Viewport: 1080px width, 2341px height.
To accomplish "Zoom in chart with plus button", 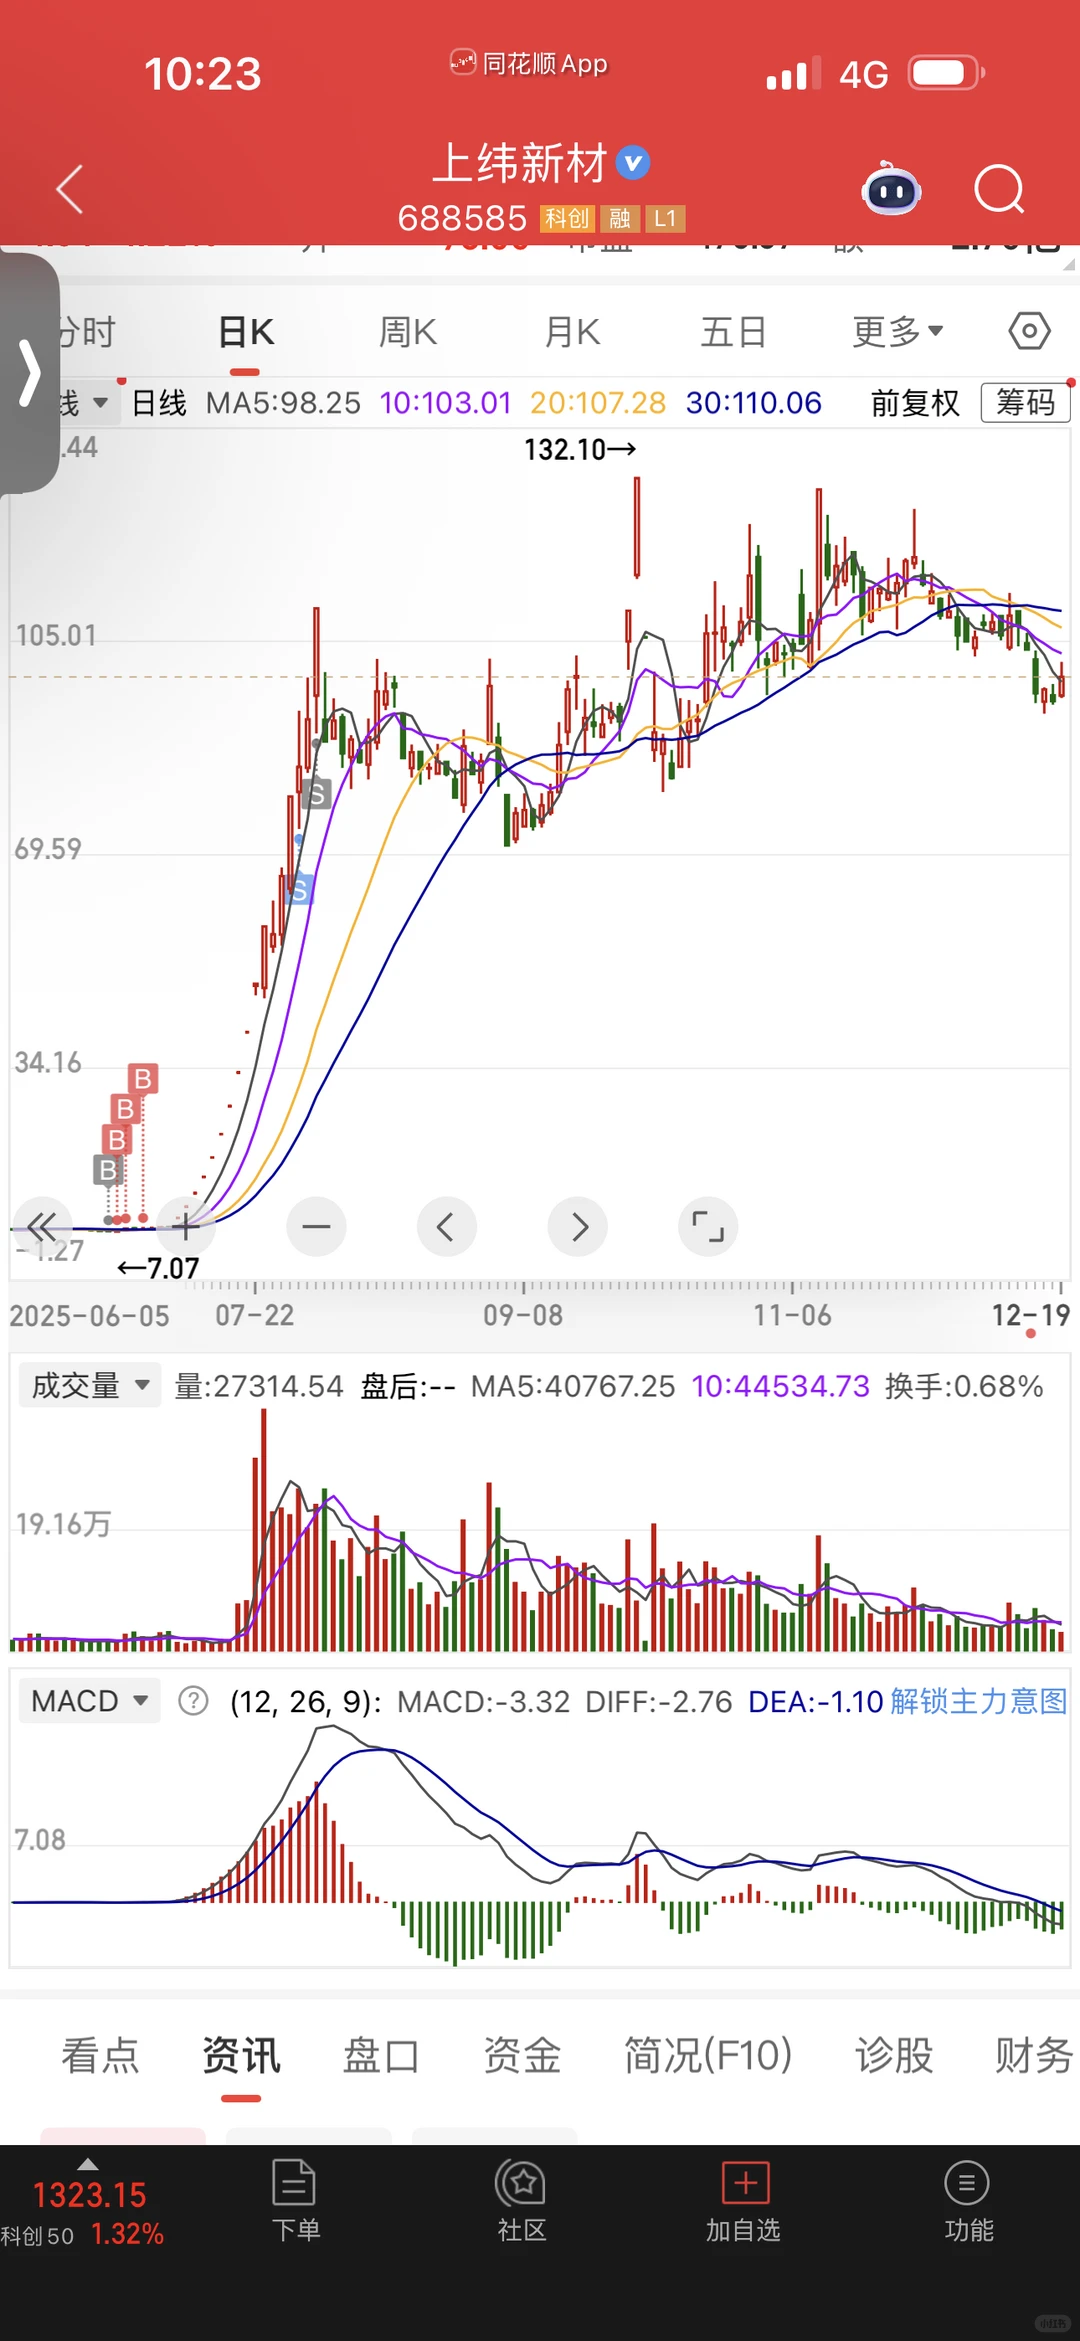I will pos(185,1226).
